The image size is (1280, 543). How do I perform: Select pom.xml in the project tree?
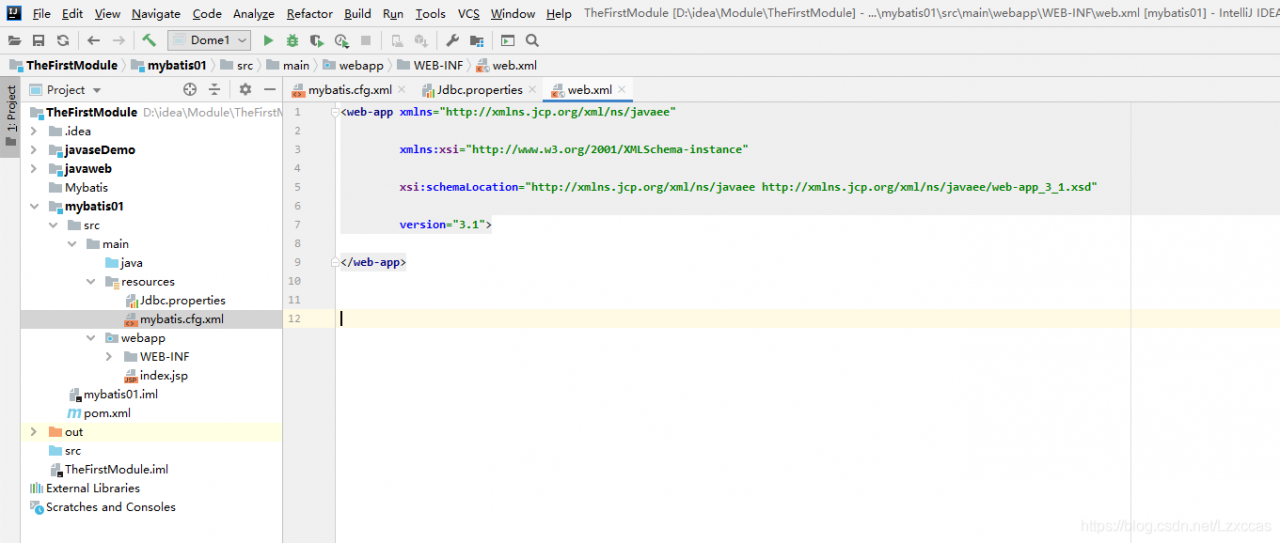pos(99,413)
